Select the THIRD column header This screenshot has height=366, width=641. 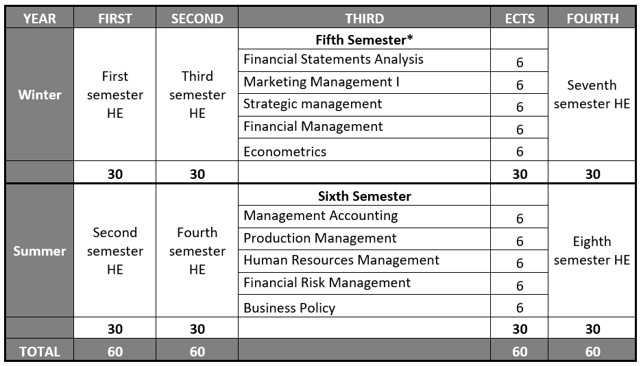point(364,18)
